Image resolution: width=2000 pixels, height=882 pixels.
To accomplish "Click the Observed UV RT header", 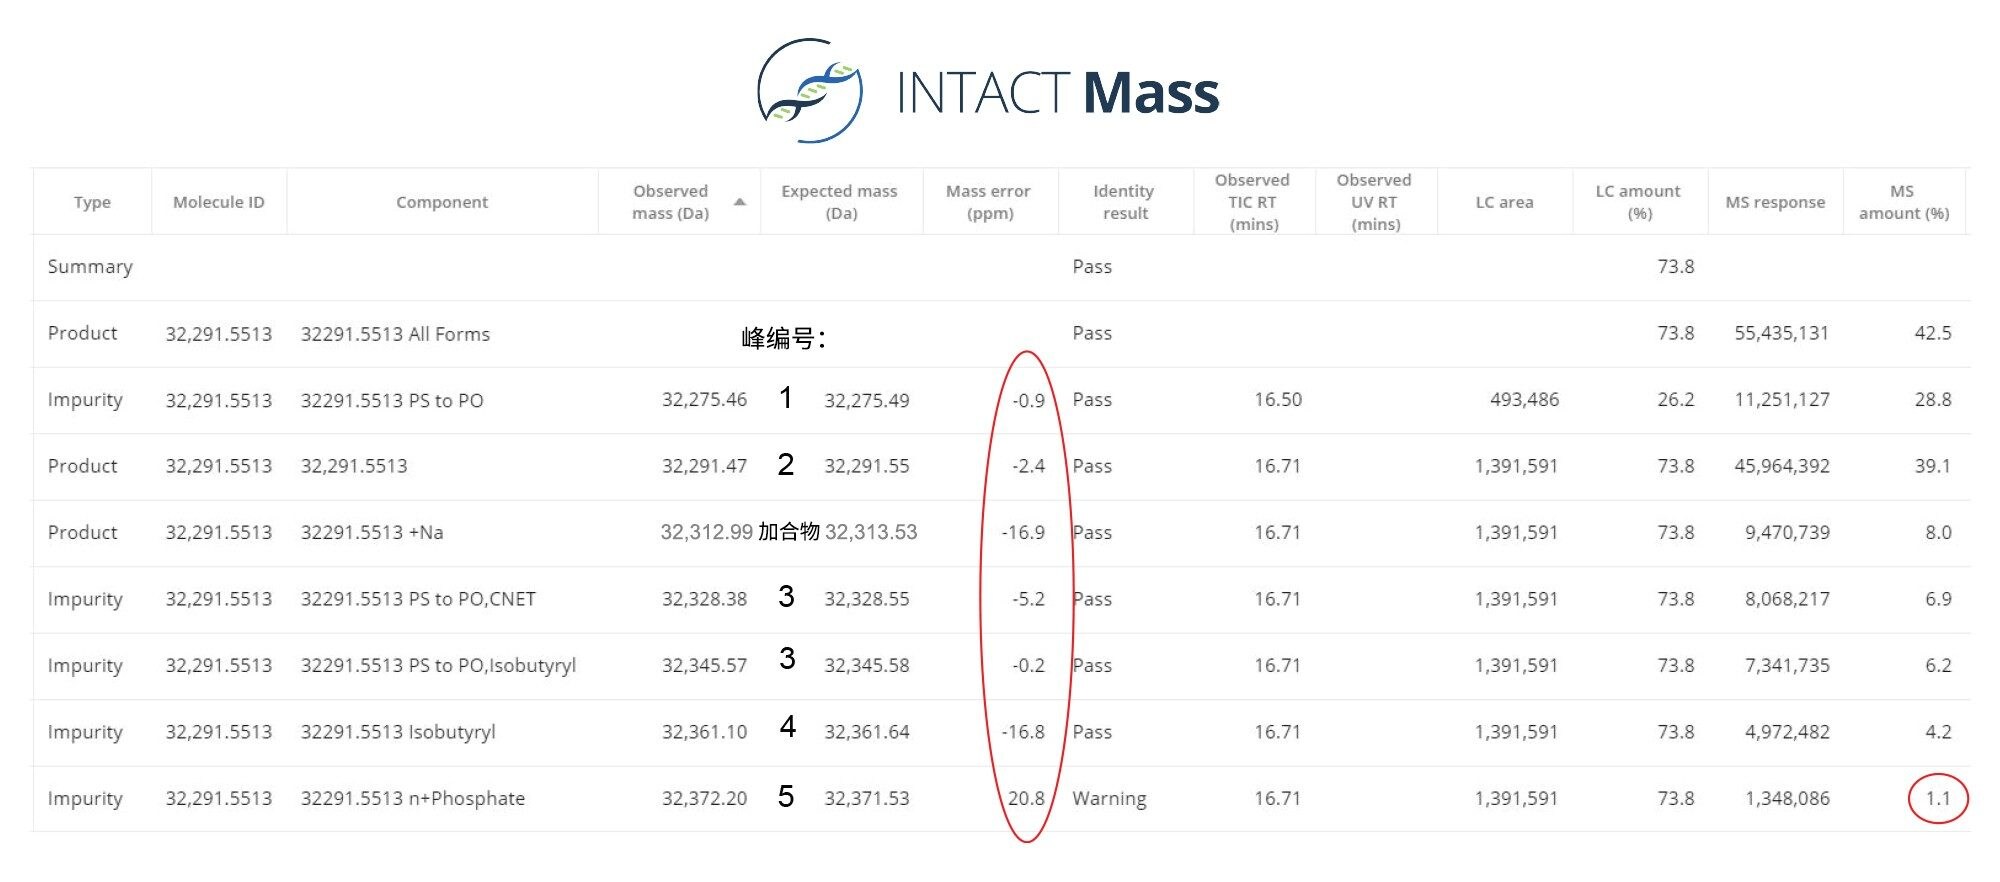I will click(x=1375, y=202).
